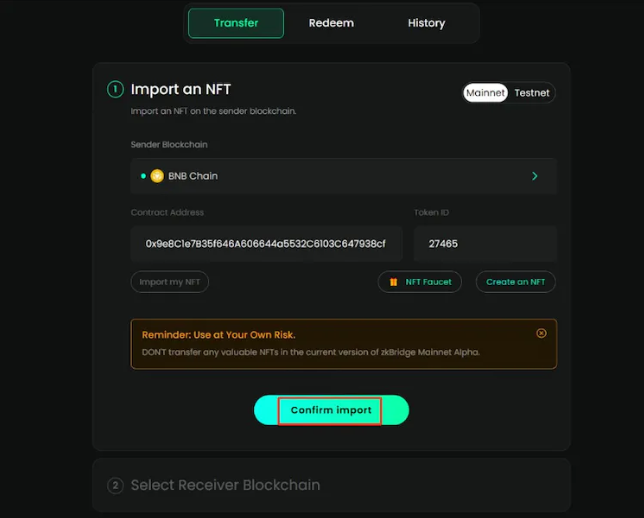The height and width of the screenshot is (518, 644).
Task: Click the green status dot by BNB Chain
Action: [x=143, y=176]
